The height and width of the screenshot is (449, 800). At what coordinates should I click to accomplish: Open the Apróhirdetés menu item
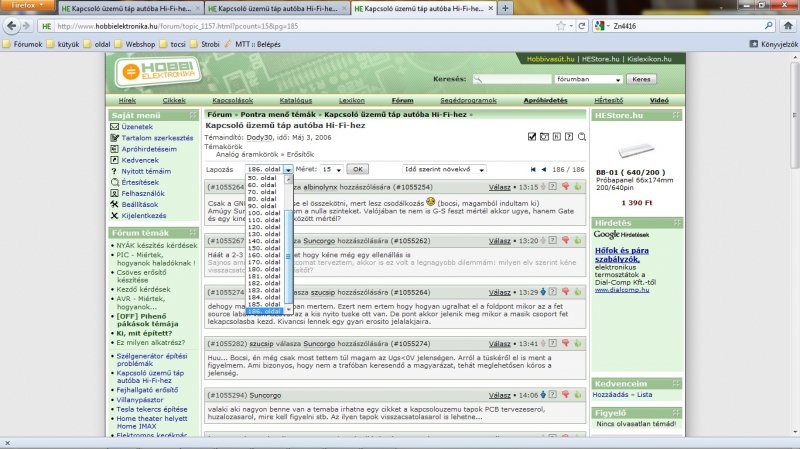click(x=545, y=101)
